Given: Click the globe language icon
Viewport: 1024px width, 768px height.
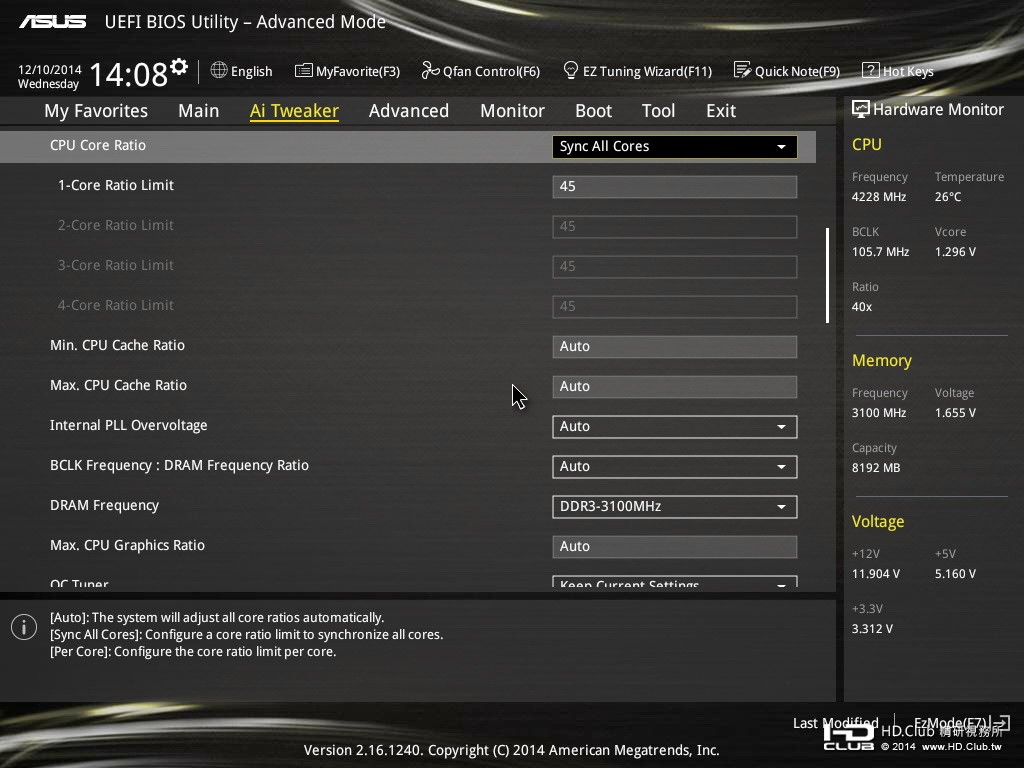Looking at the screenshot, I should (x=219, y=70).
